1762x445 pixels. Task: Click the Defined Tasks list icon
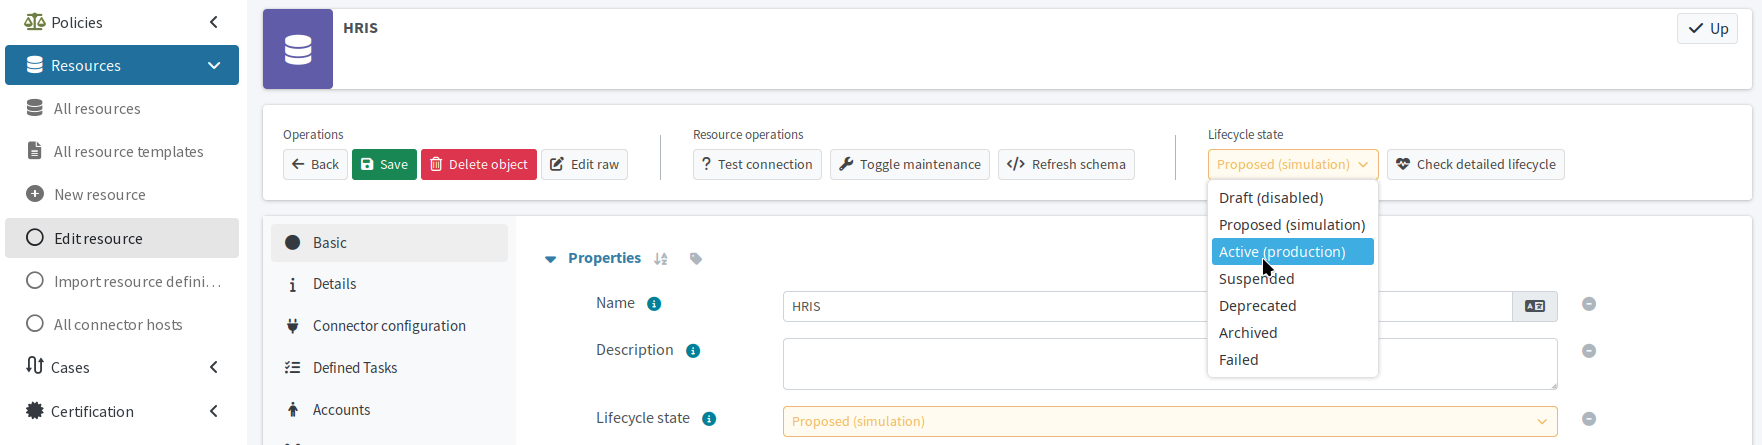(x=293, y=368)
